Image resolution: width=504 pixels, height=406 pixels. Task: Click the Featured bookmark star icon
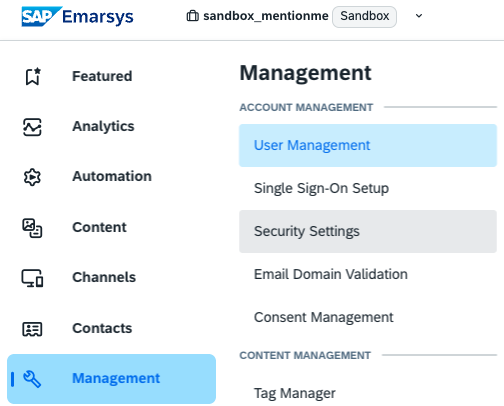(x=33, y=76)
